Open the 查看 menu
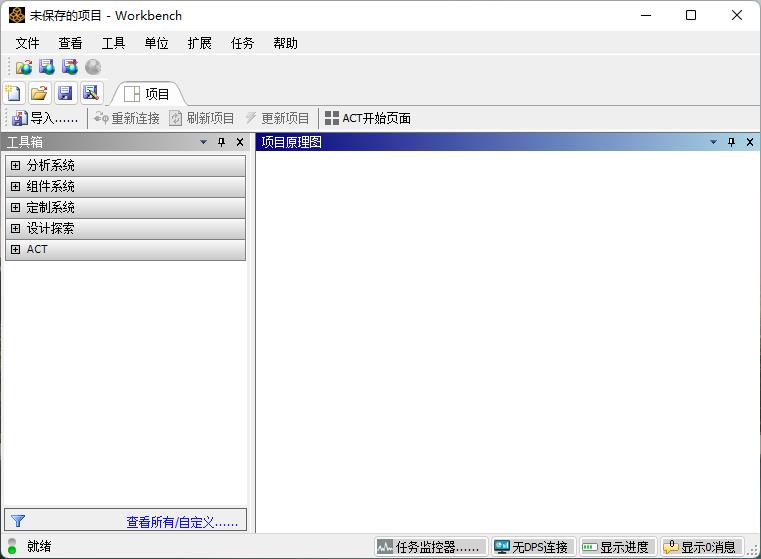 tap(70, 43)
